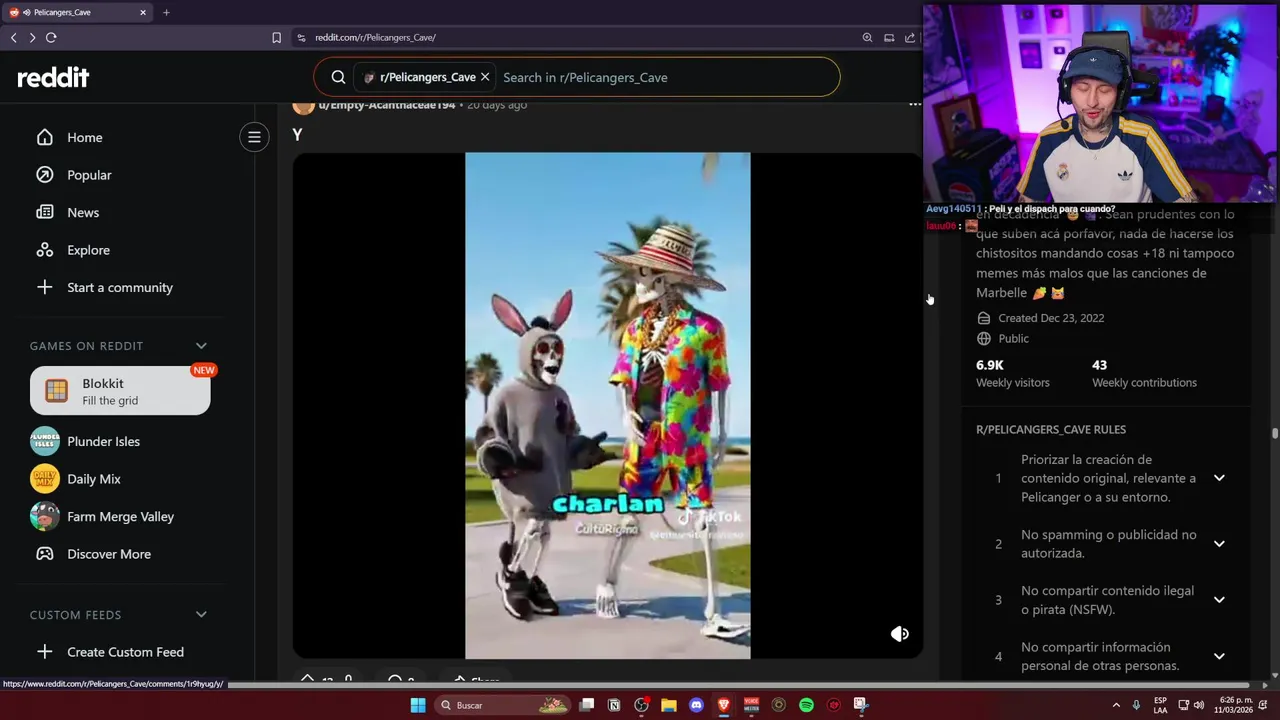Click the Brave browser taskbar icon
This screenshot has height=720, width=1280.
(724, 705)
